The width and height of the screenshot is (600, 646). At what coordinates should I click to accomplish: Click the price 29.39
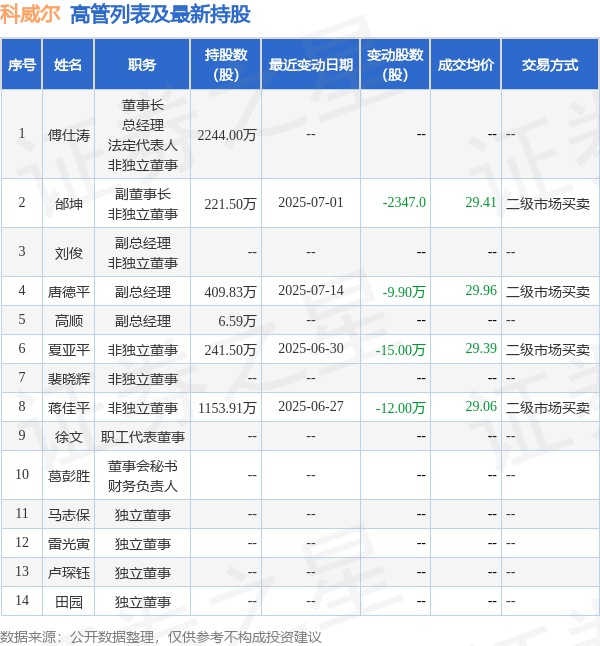tap(481, 349)
